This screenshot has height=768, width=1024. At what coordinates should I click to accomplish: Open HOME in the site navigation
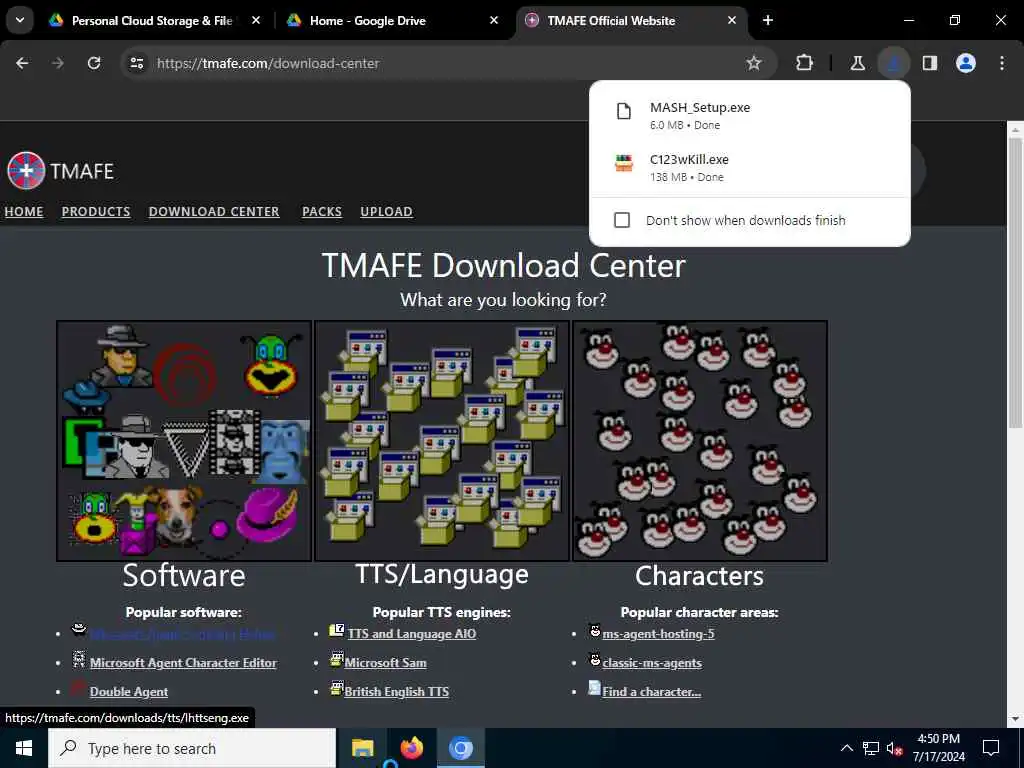[24, 212]
